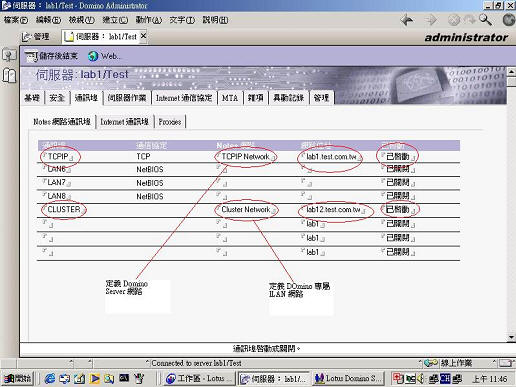
Task: Click the scroll up arrow of form
Action: (511, 71)
